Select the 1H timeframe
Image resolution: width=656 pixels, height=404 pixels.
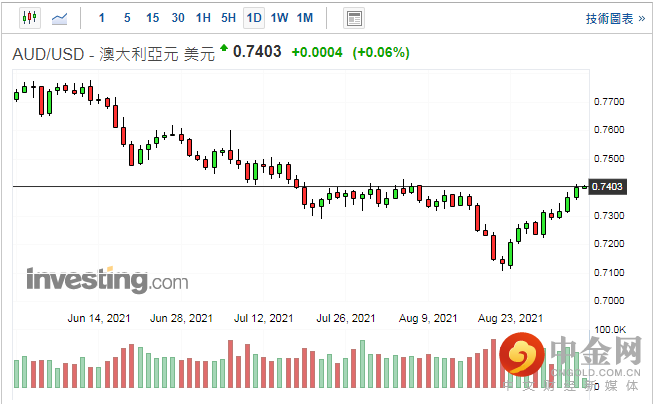coord(203,18)
